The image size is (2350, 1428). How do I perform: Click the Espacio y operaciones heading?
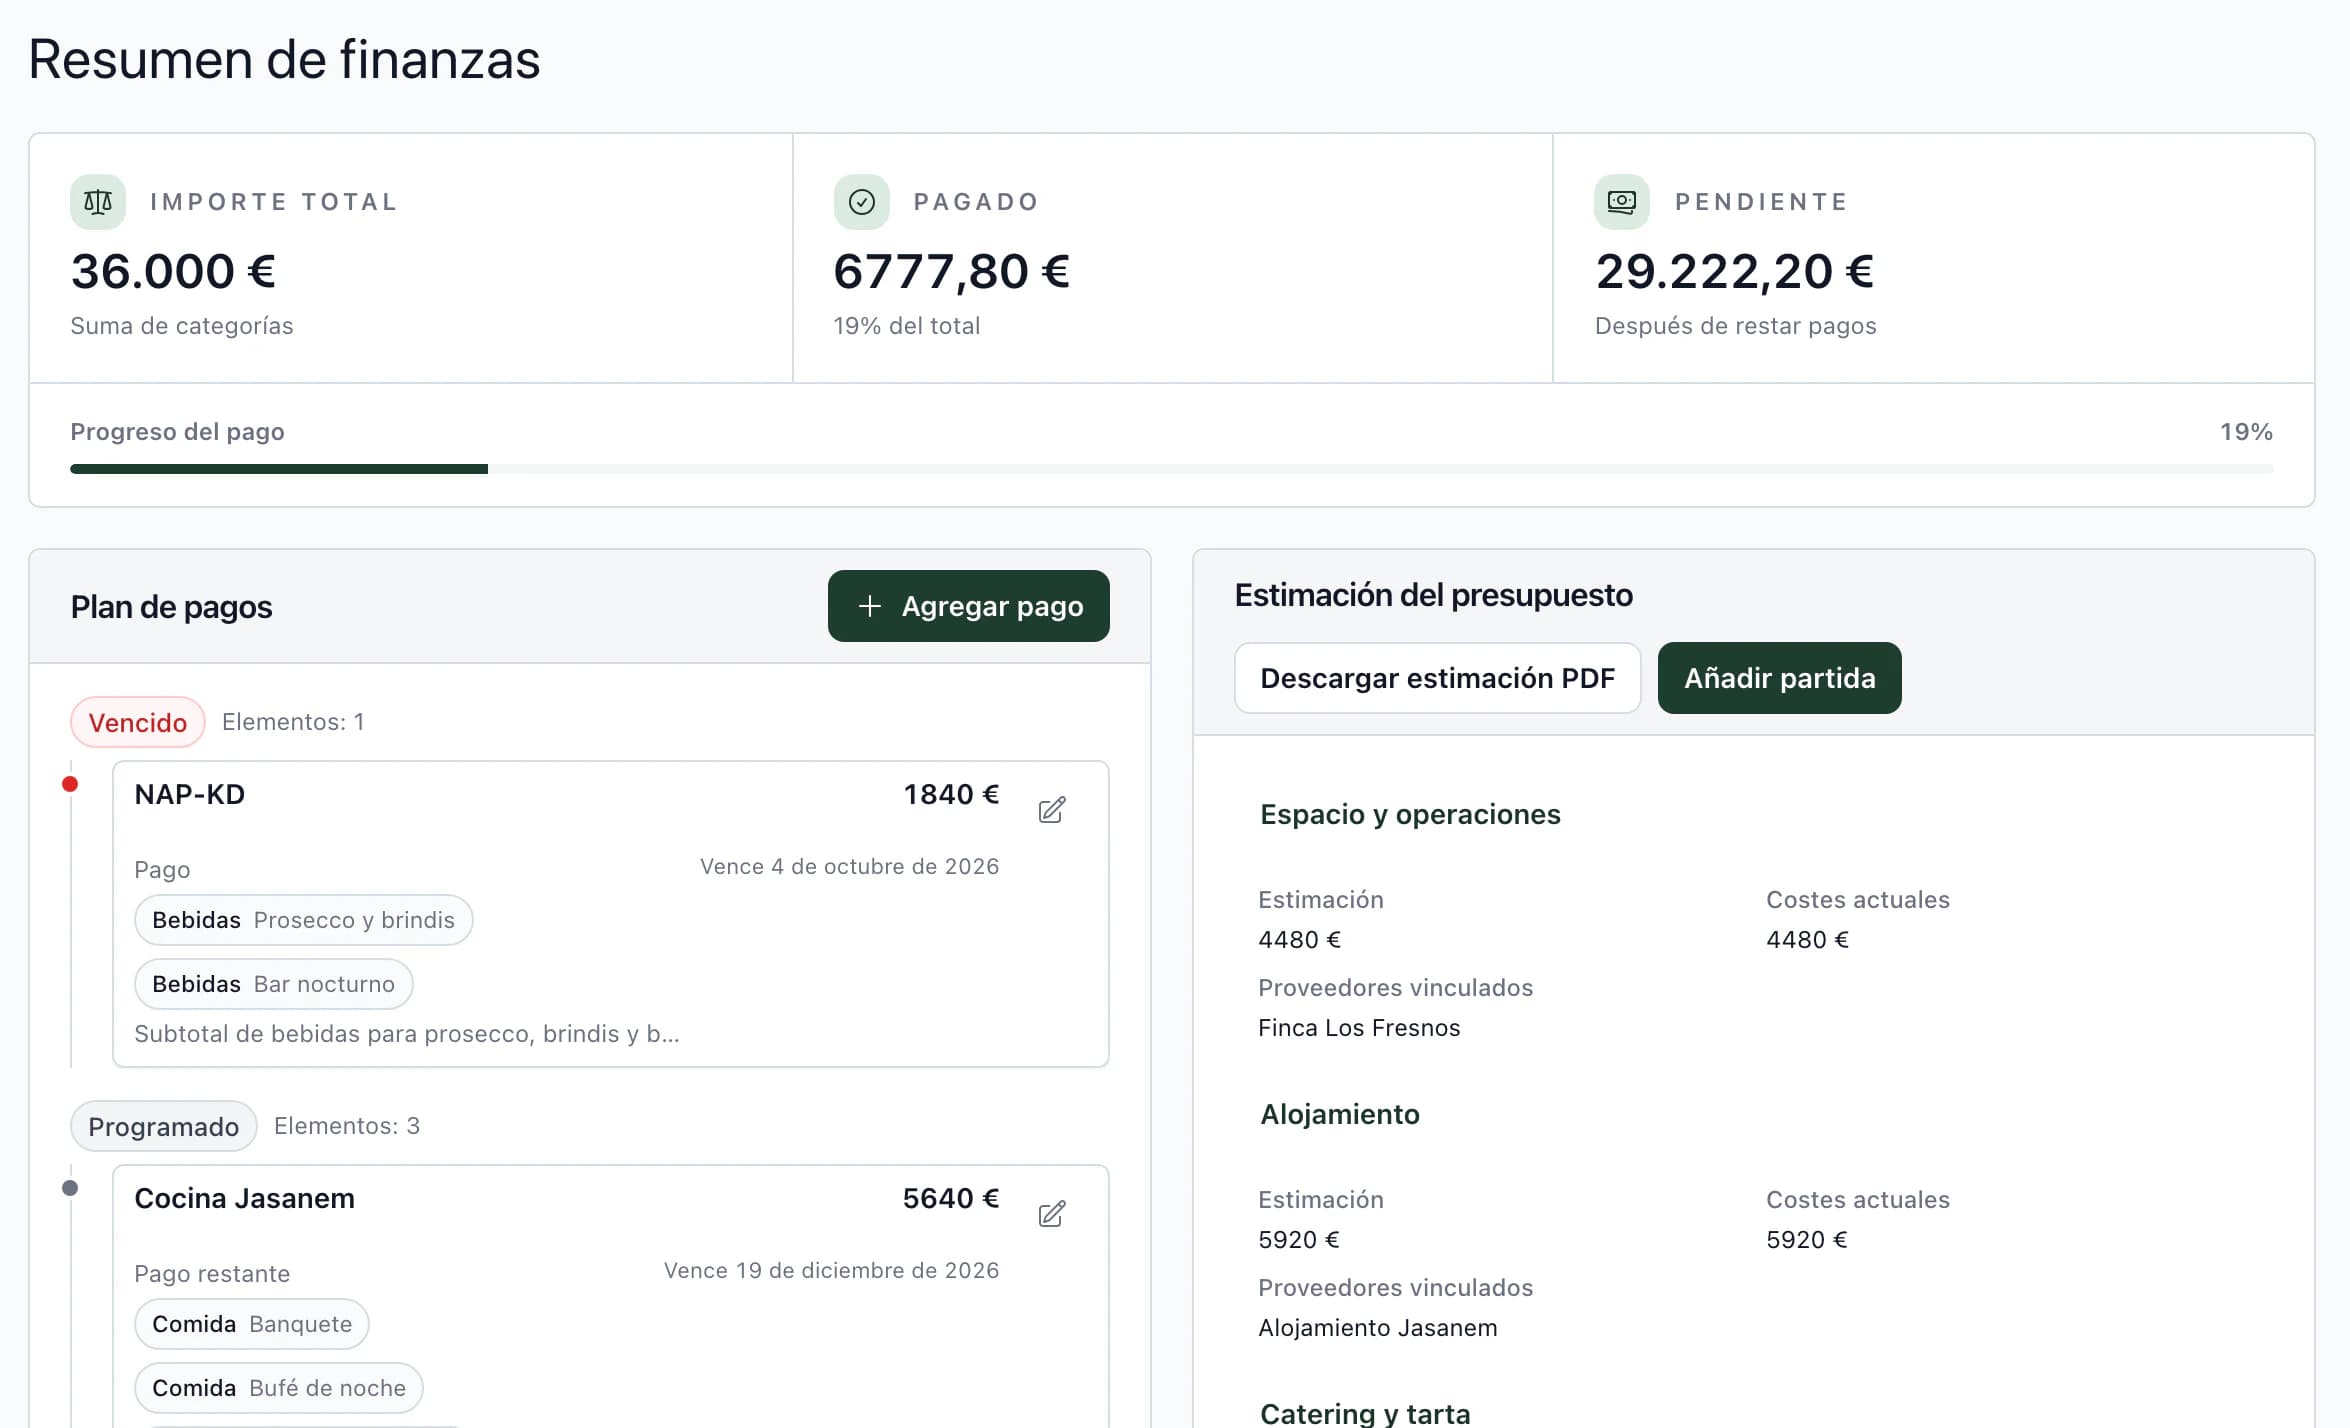click(1410, 814)
